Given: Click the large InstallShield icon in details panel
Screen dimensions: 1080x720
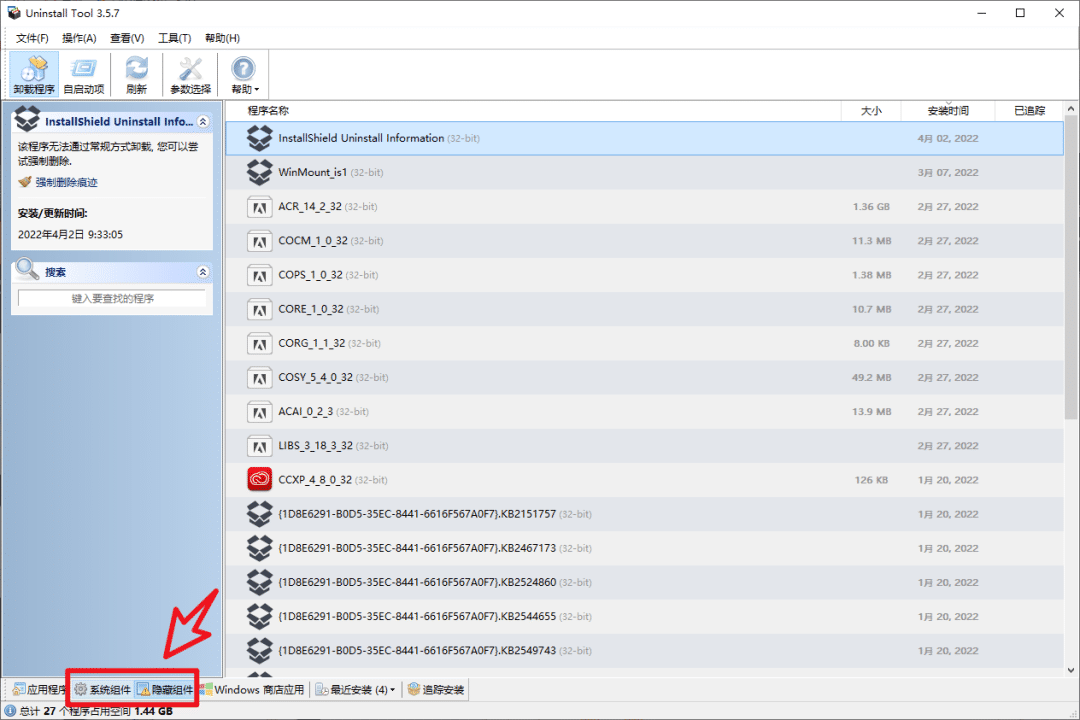Looking at the screenshot, I should (x=27, y=119).
